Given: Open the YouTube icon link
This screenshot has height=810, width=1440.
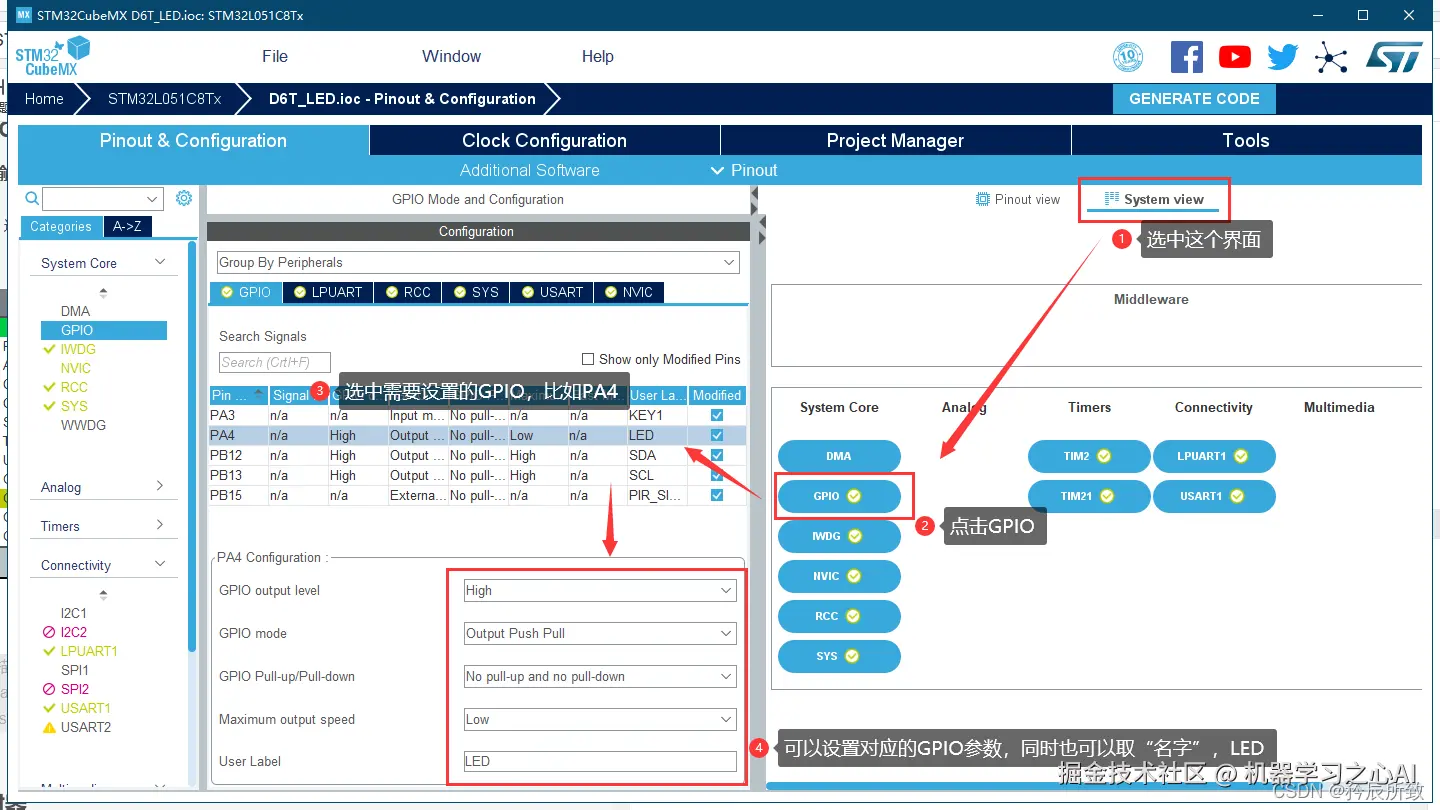Looking at the screenshot, I should 1234,57.
